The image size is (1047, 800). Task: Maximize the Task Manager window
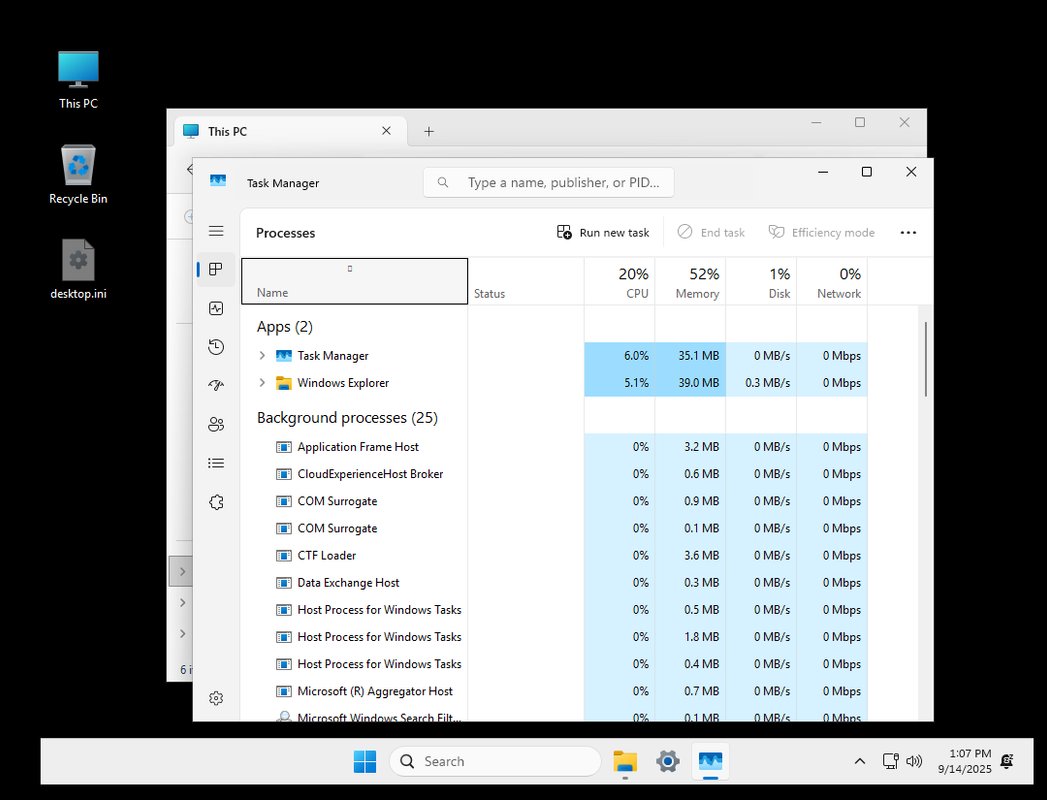pos(867,172)
